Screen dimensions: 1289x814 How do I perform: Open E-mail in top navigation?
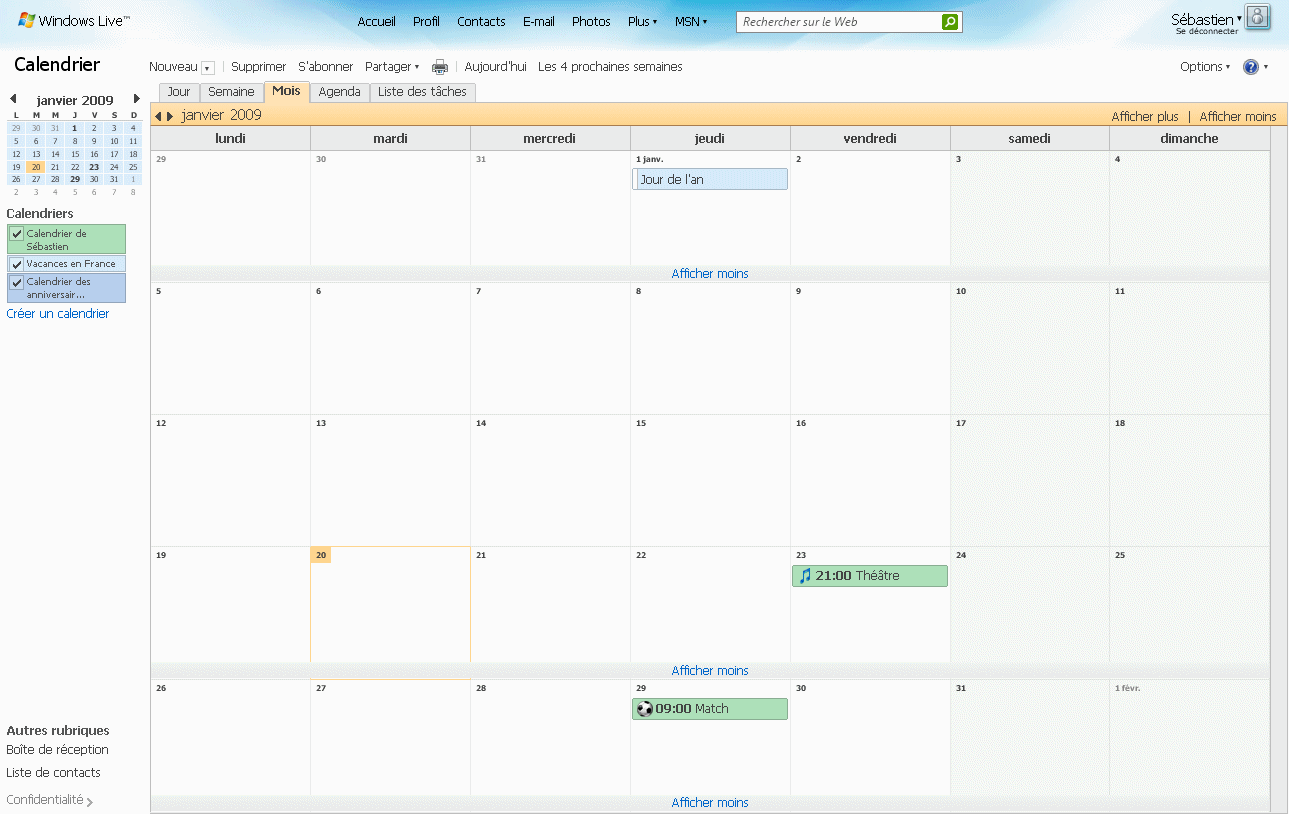tap(539, 21)
